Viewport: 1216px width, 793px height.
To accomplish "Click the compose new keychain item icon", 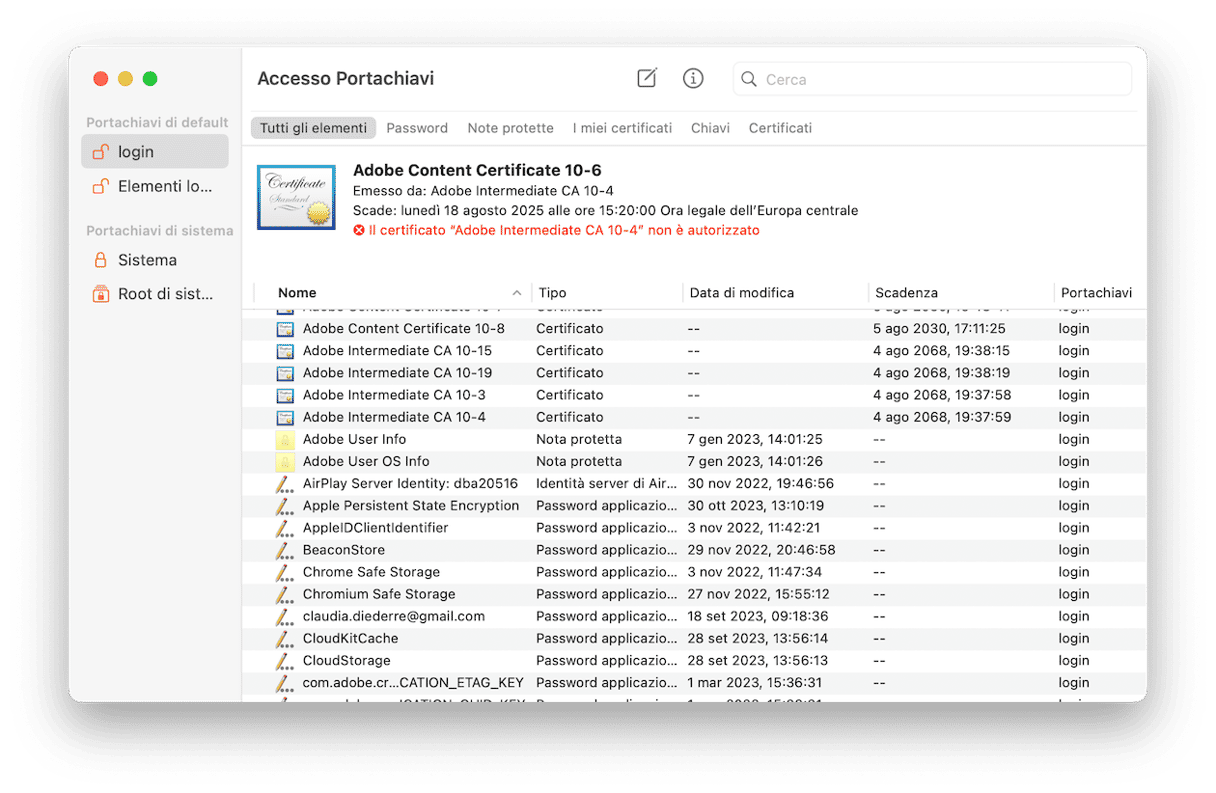I will click(x=647, y=78).
